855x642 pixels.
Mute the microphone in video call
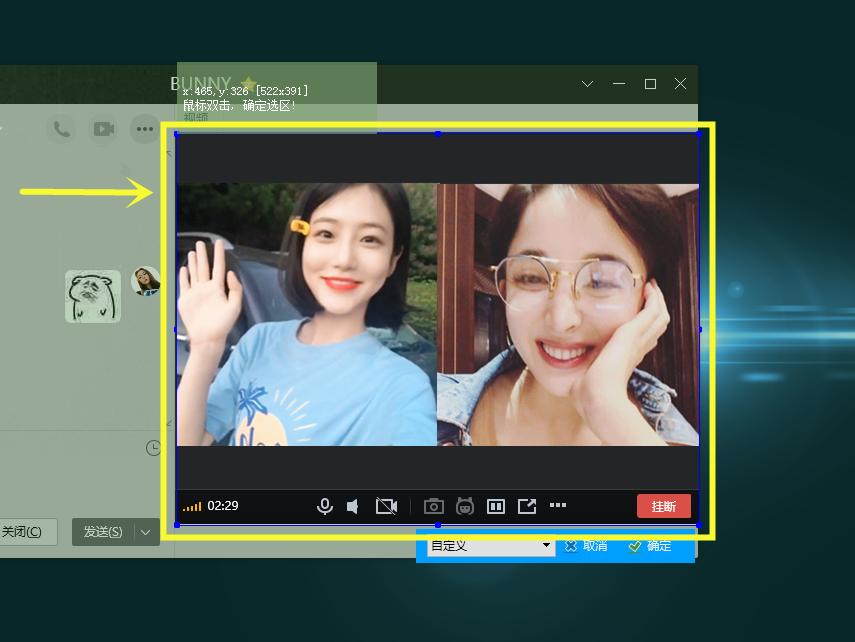[324, 507]
